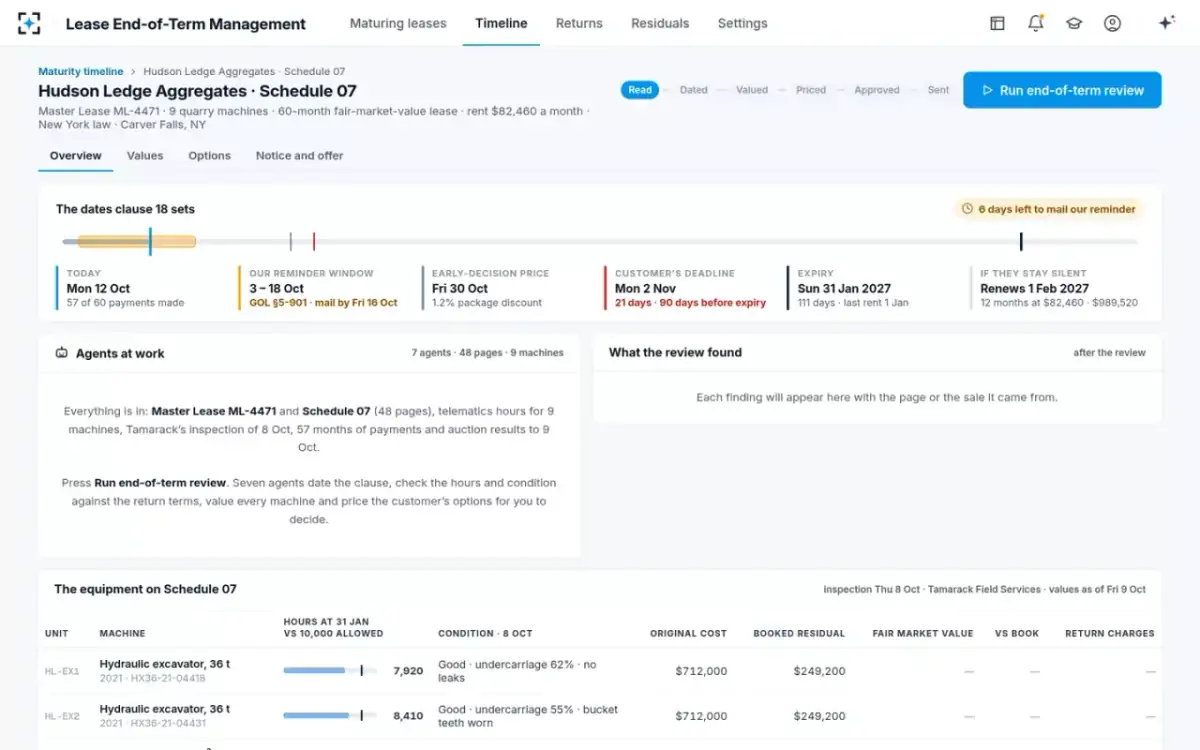Click the Dated stage step

coord(693,90)
